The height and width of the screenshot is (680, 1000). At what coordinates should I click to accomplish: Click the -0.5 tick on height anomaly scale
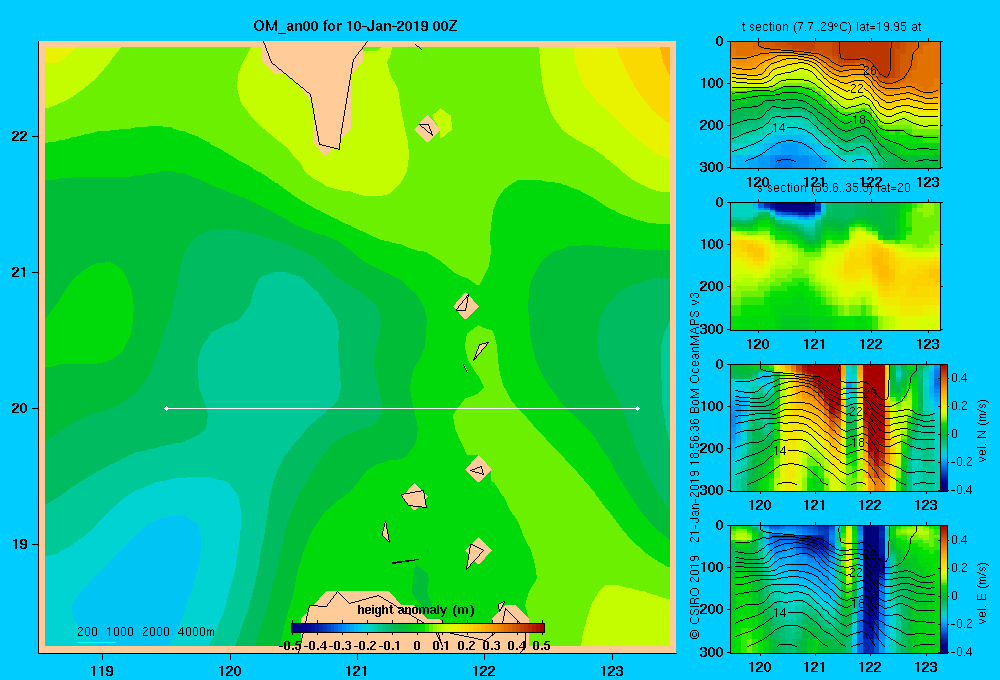click(290, 646)
